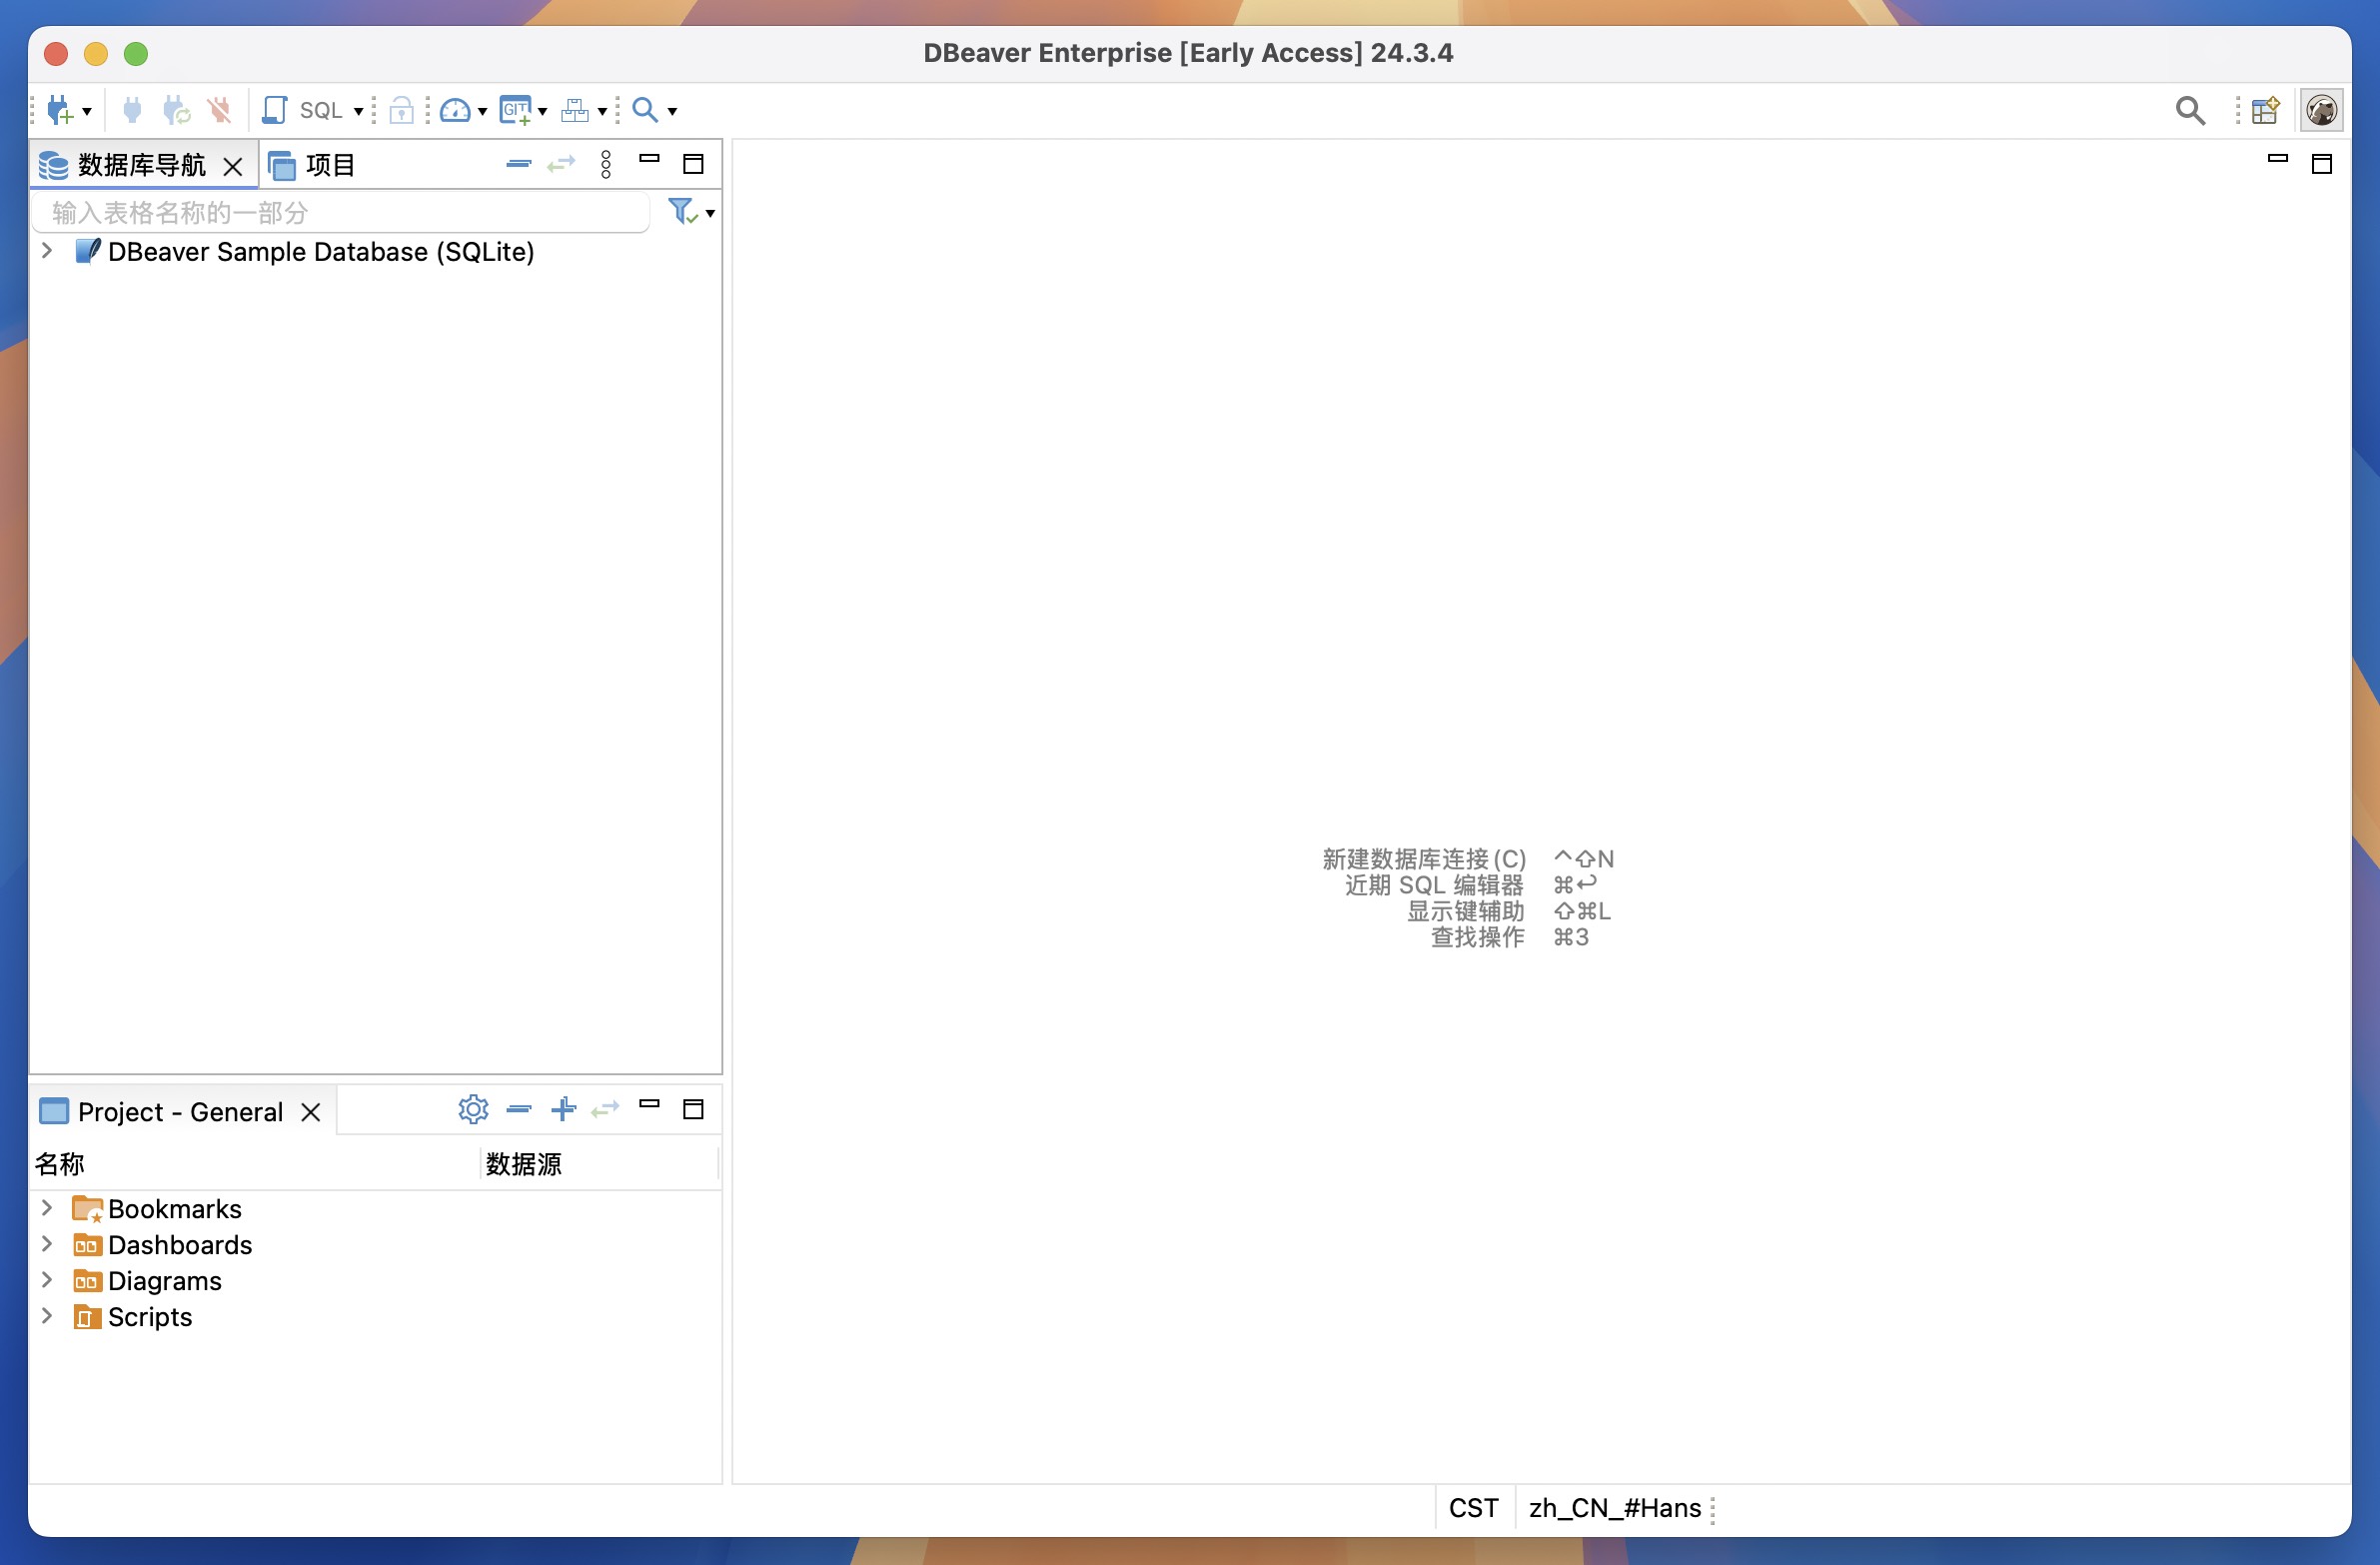This screenshot has height=1565, width=2380.
Task: Toggle link with editor in navigator panel
Action: pos(562,164)
